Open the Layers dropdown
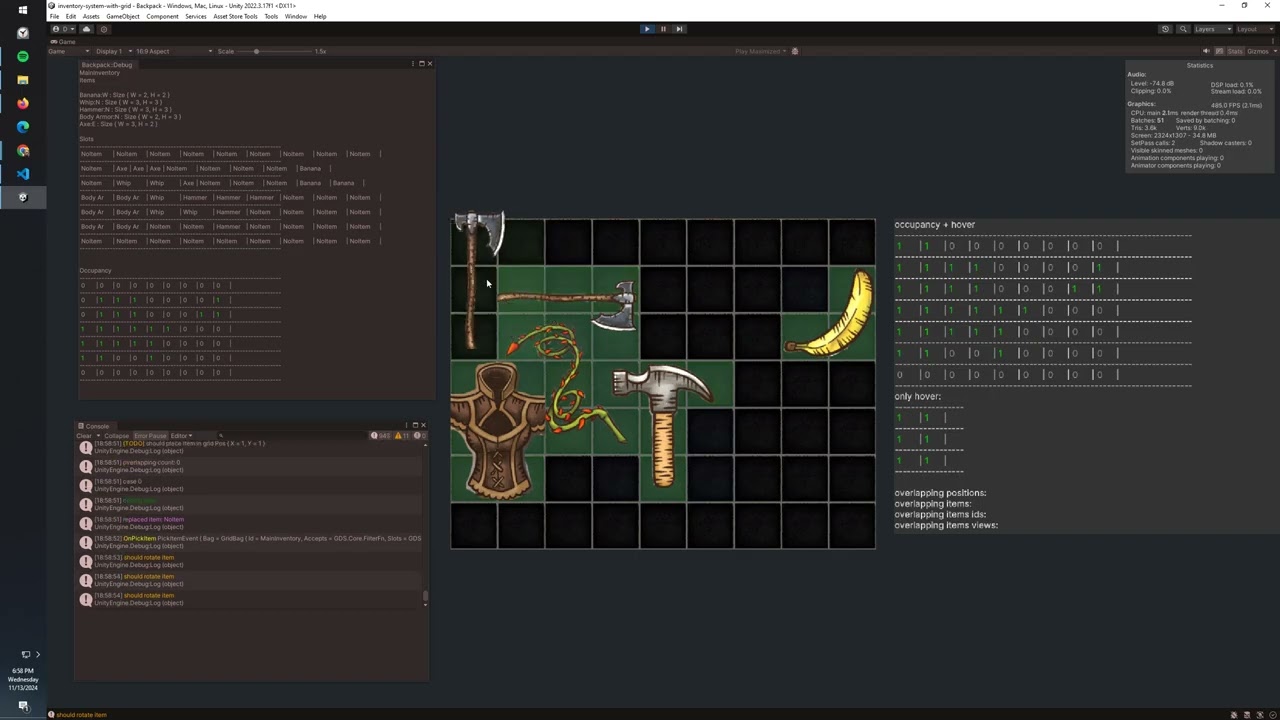1280x720 pixels. click(x=1213, y=29)
